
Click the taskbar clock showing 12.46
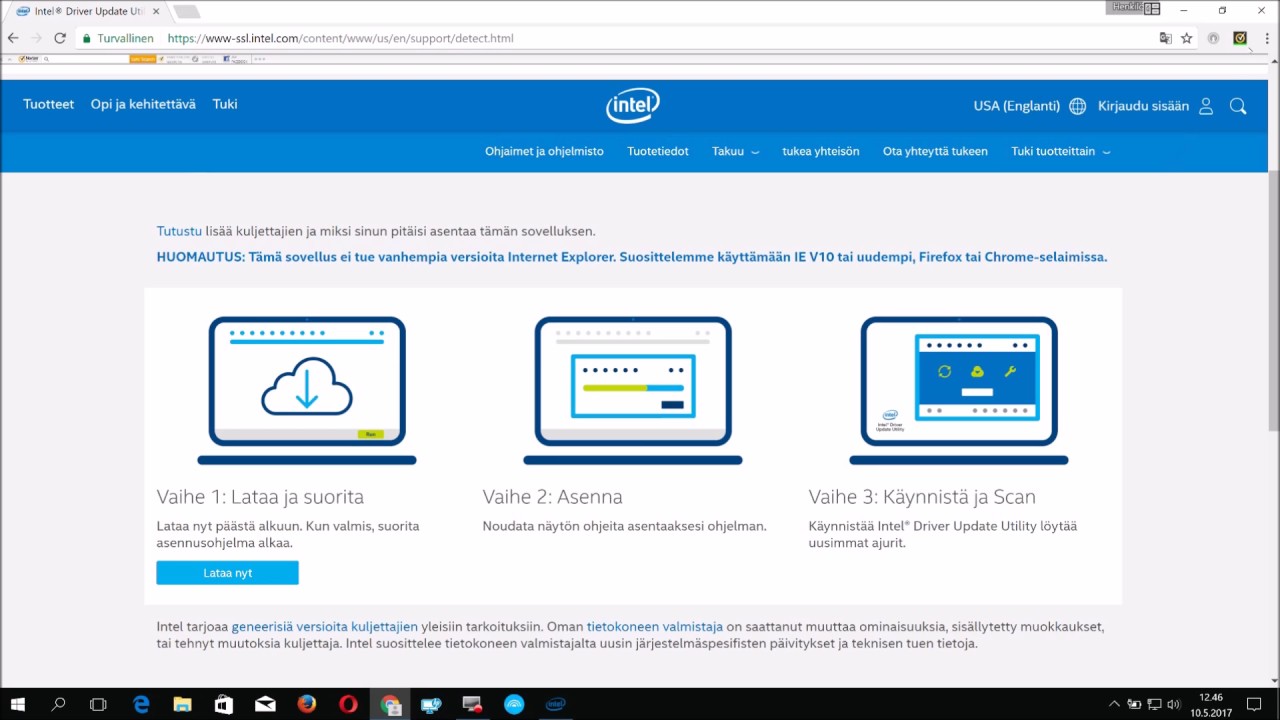point(1210,704)
